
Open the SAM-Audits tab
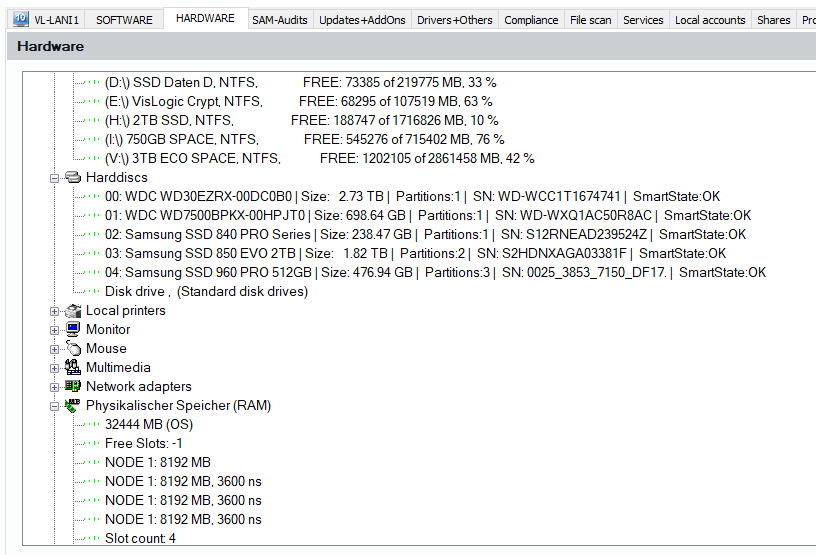[280, 20]
